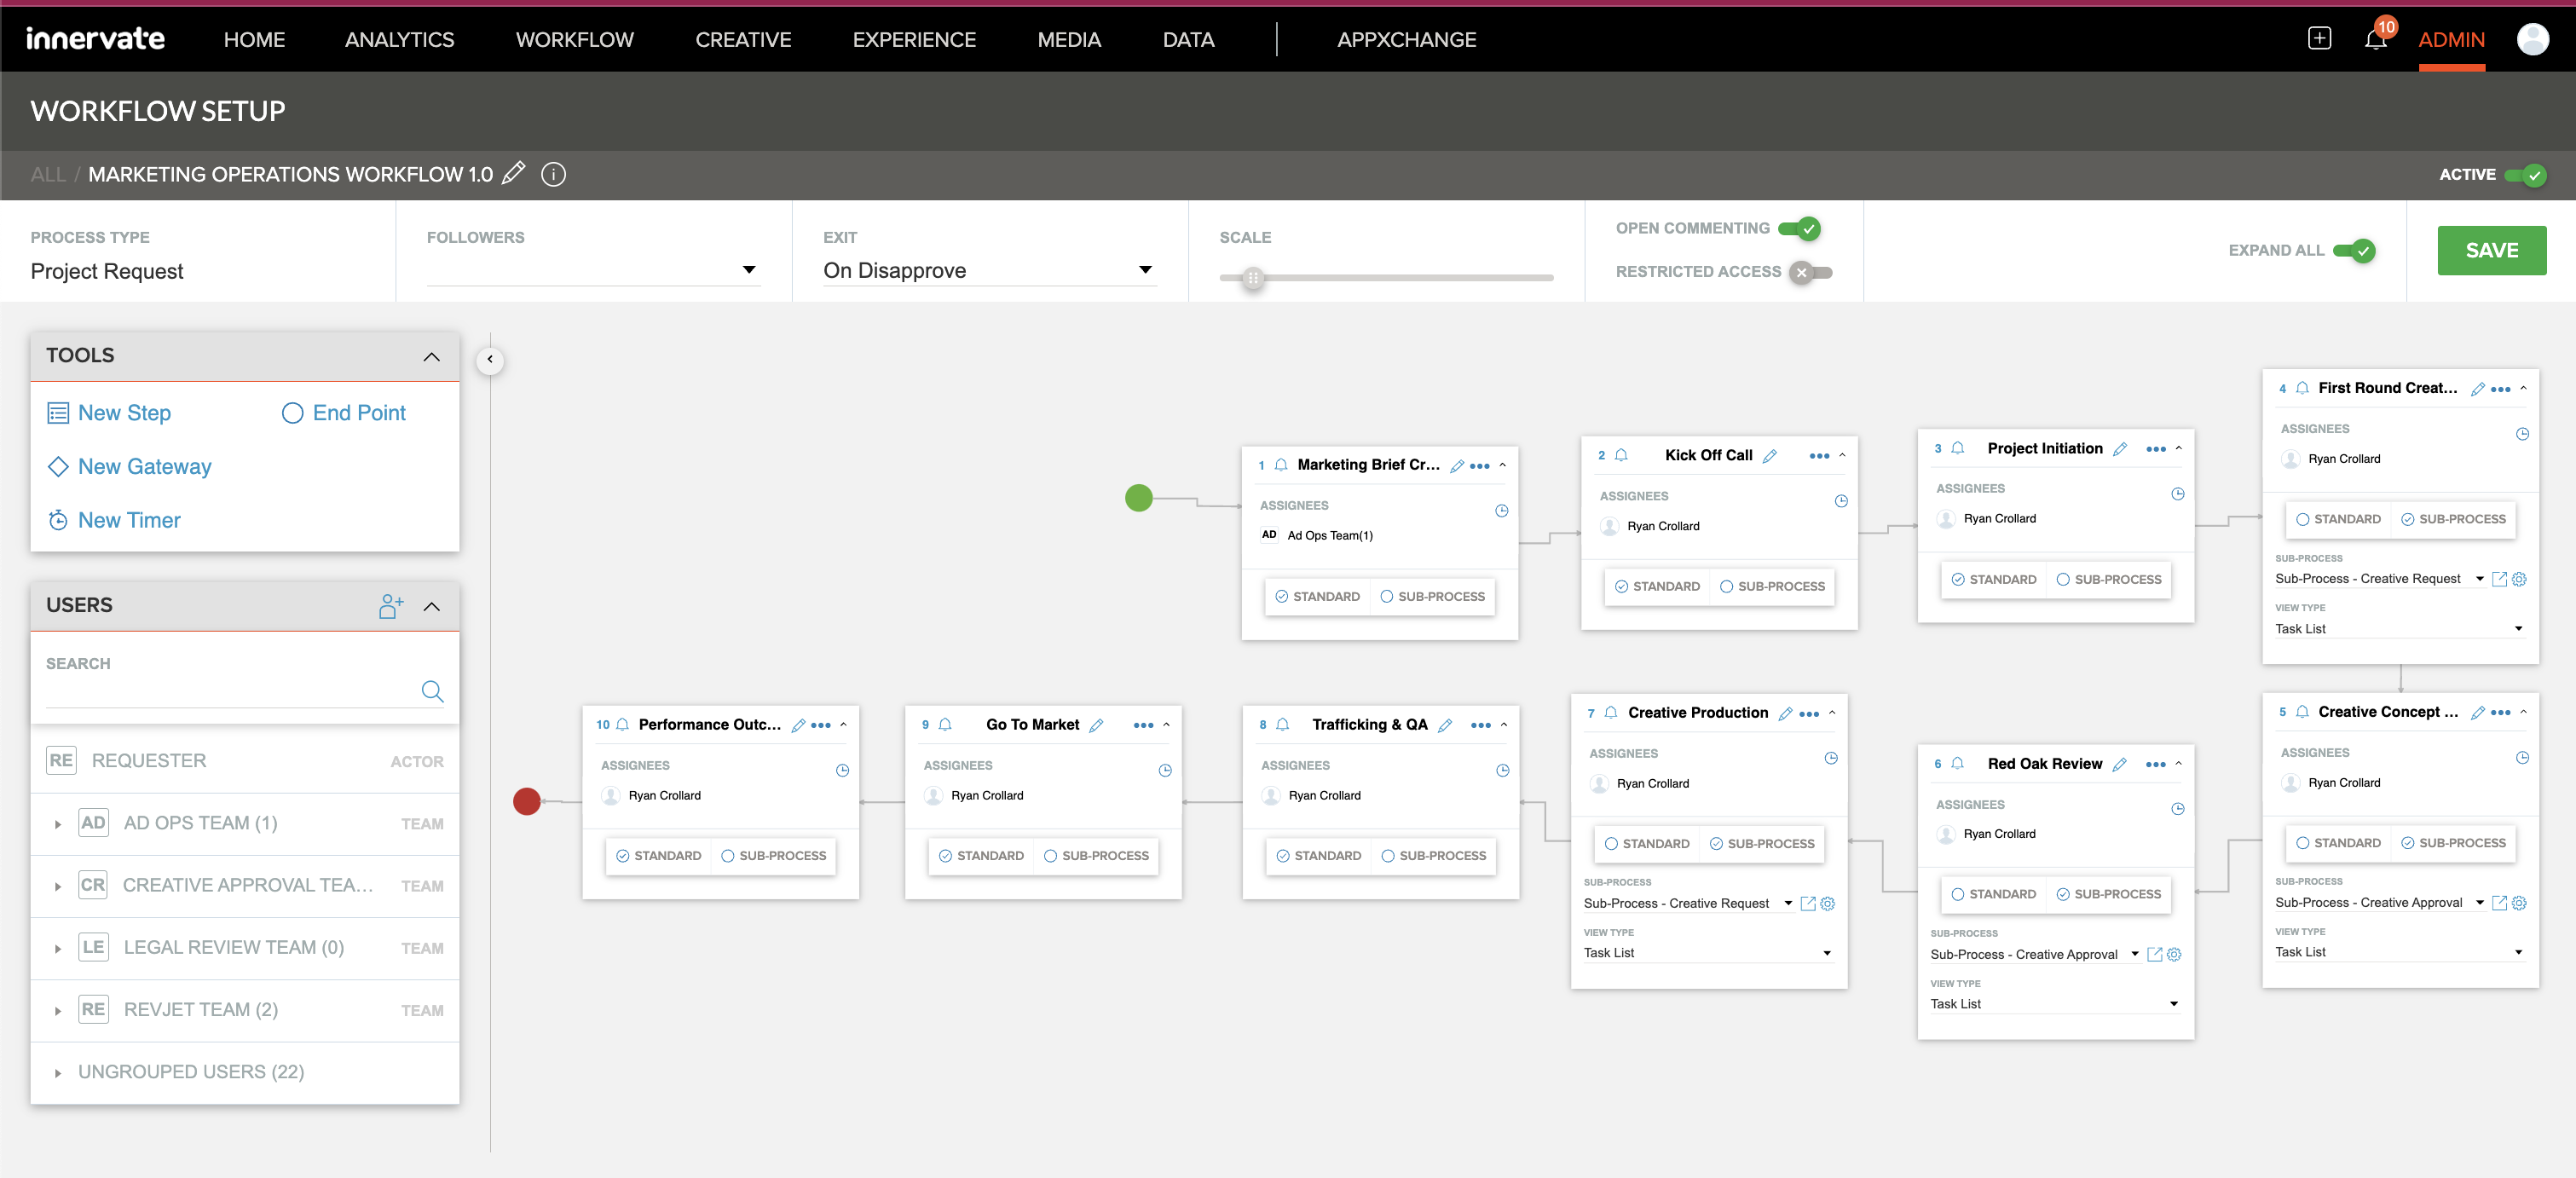Image resolution: width=2576 pixels, height=1178 pixels.
Task: Click the New Step tool icon
Action: (x=59, y=413)
